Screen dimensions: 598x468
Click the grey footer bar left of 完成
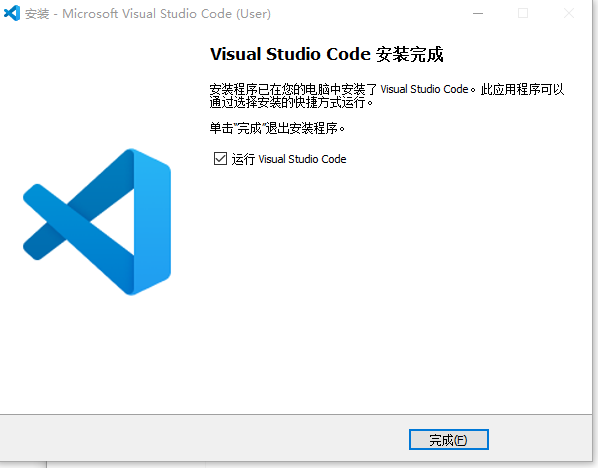click(202, 439)
